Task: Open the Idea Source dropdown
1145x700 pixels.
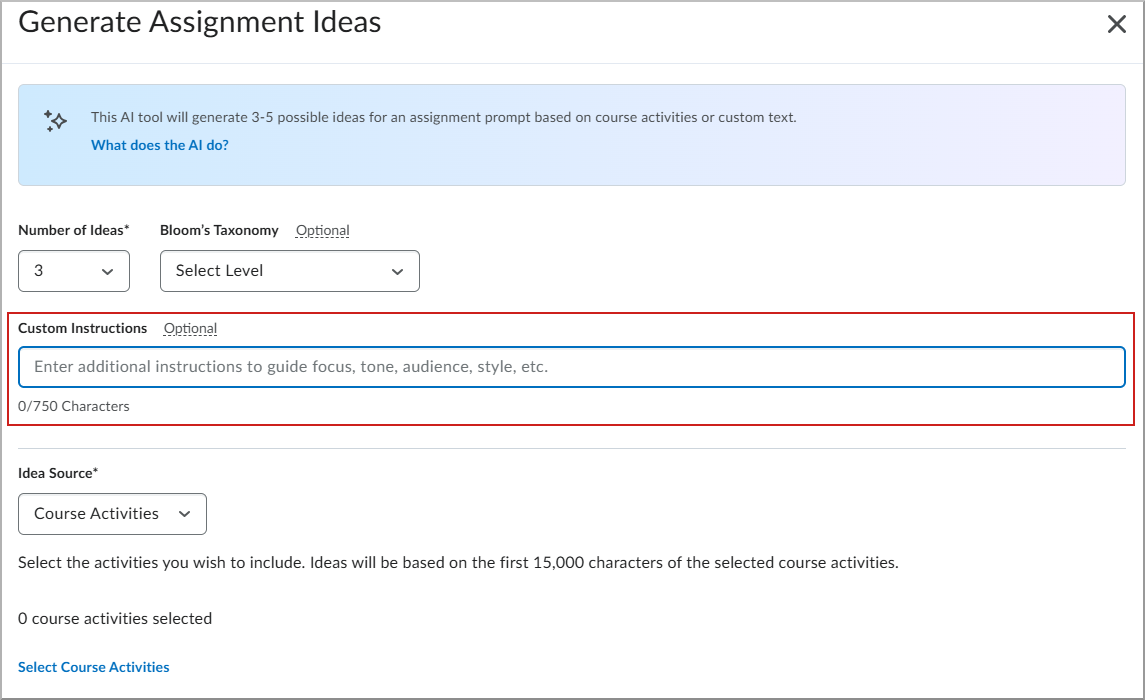Action: point(112,513)
